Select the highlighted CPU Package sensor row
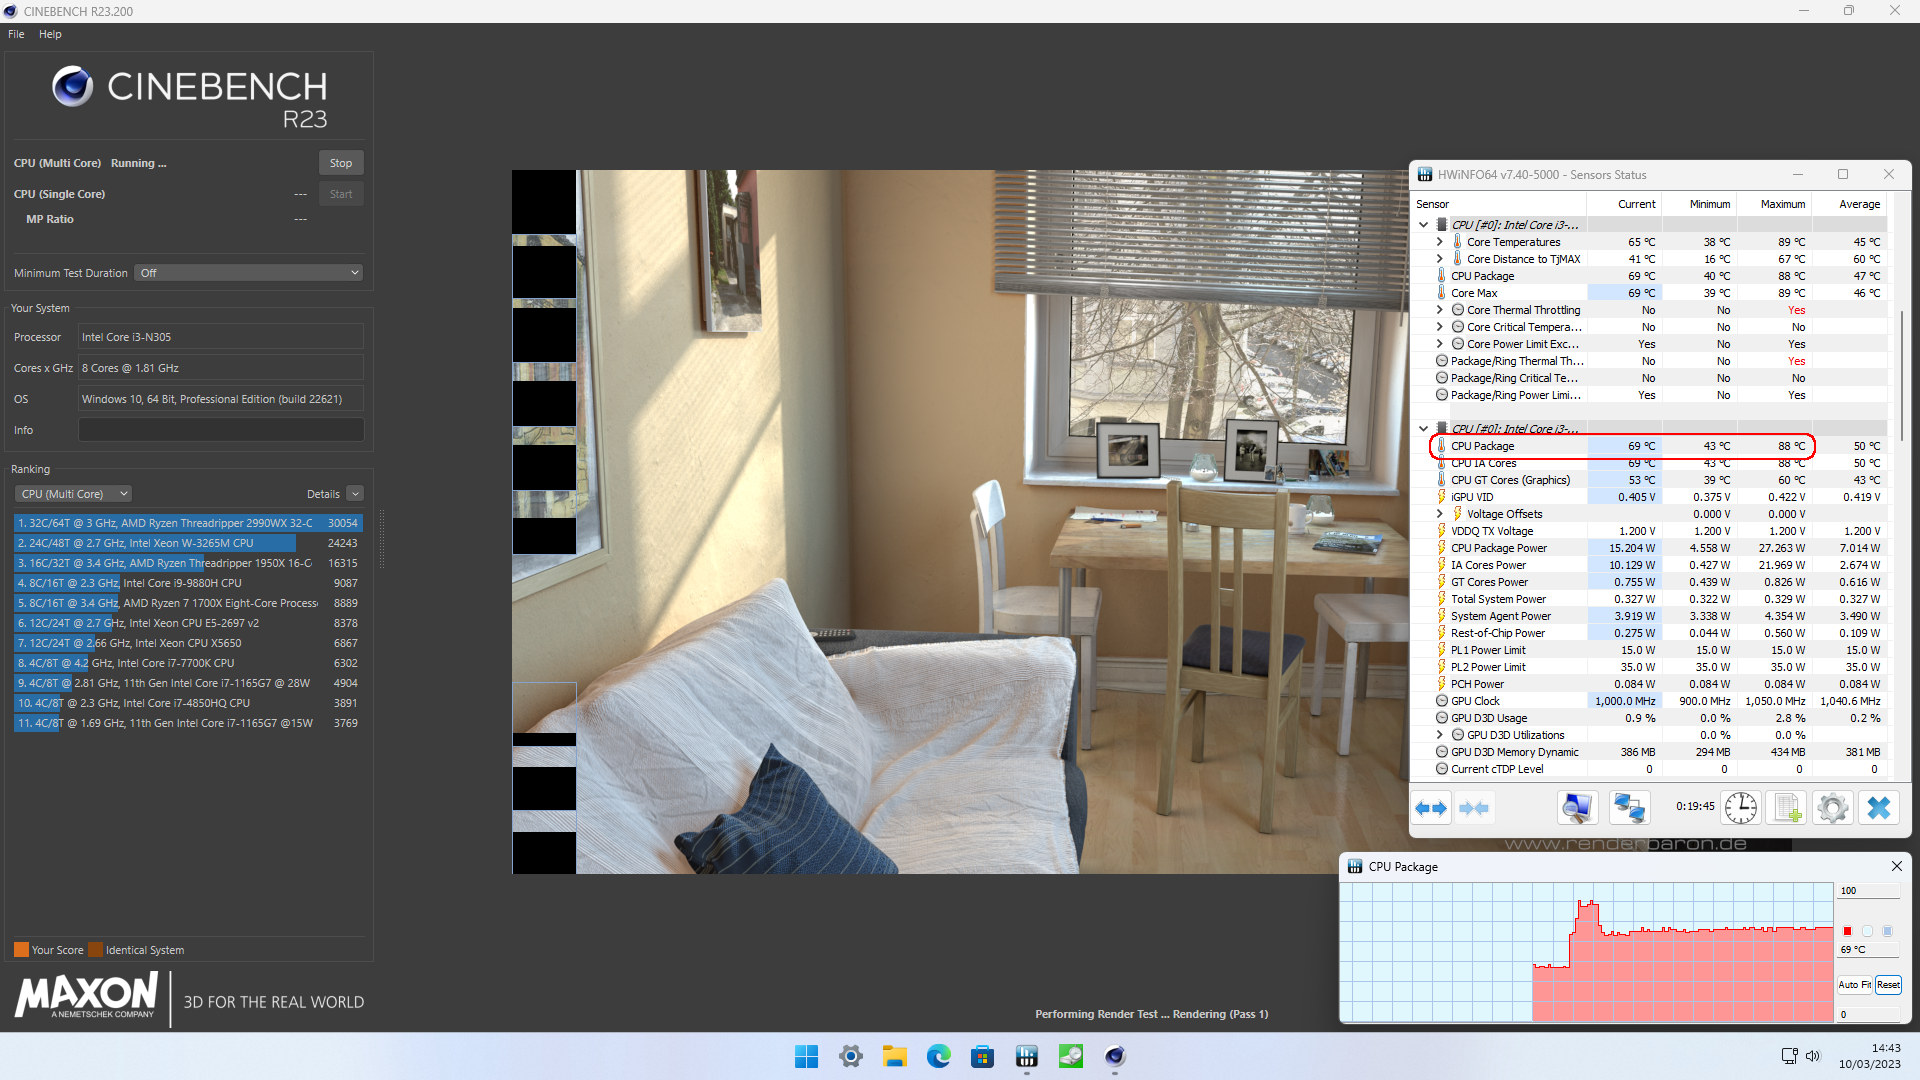This screenshot has height=1080, width=1920. (x=1622, y=446)
